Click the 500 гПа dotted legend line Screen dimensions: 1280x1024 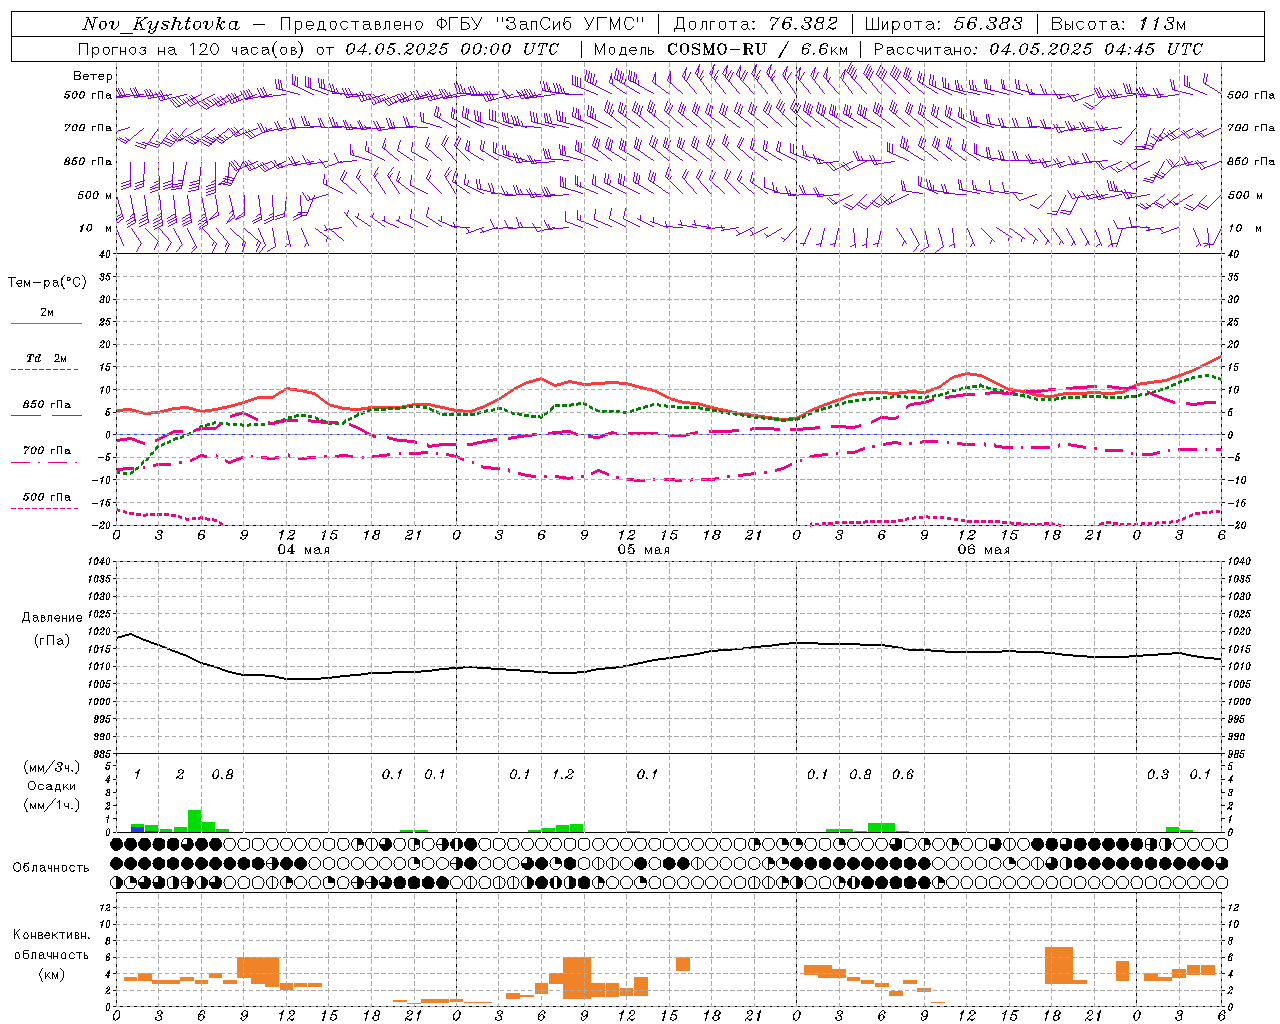pos(45,508)
